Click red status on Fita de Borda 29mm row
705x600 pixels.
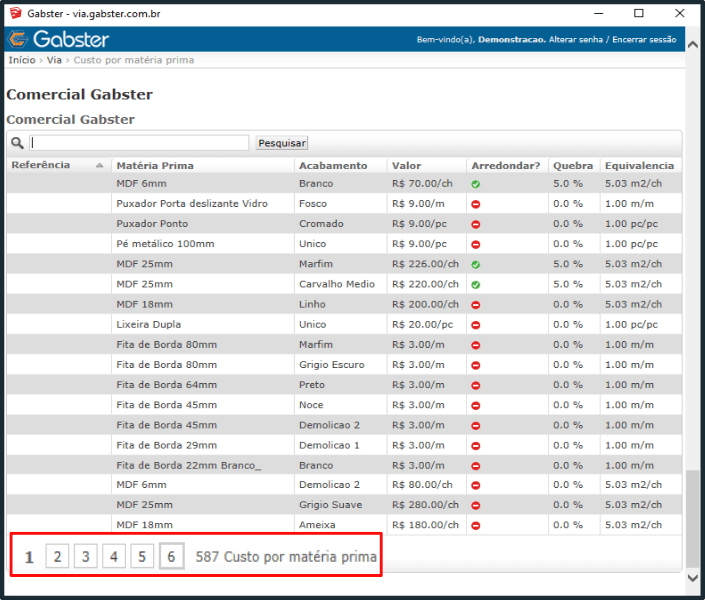(x=476, y=446)
